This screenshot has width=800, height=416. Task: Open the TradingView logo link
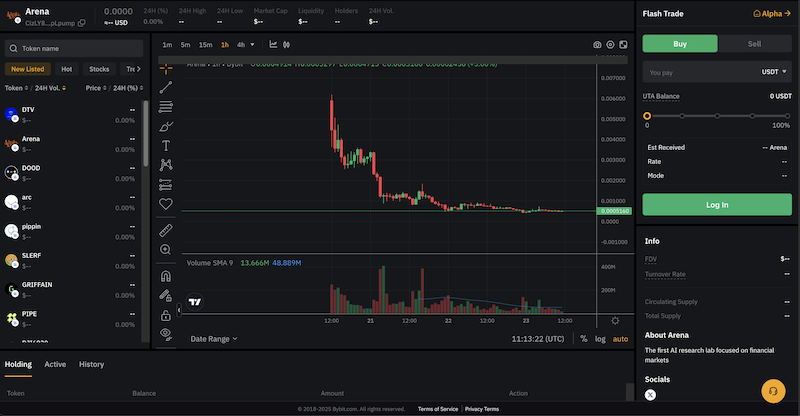point(195,302)
